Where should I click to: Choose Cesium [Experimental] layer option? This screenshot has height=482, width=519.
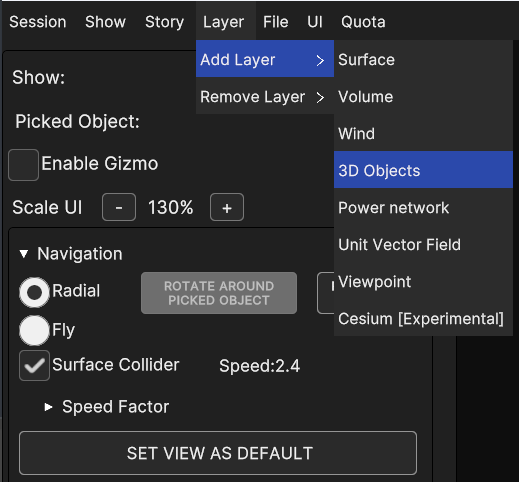(x=423, y=318)
